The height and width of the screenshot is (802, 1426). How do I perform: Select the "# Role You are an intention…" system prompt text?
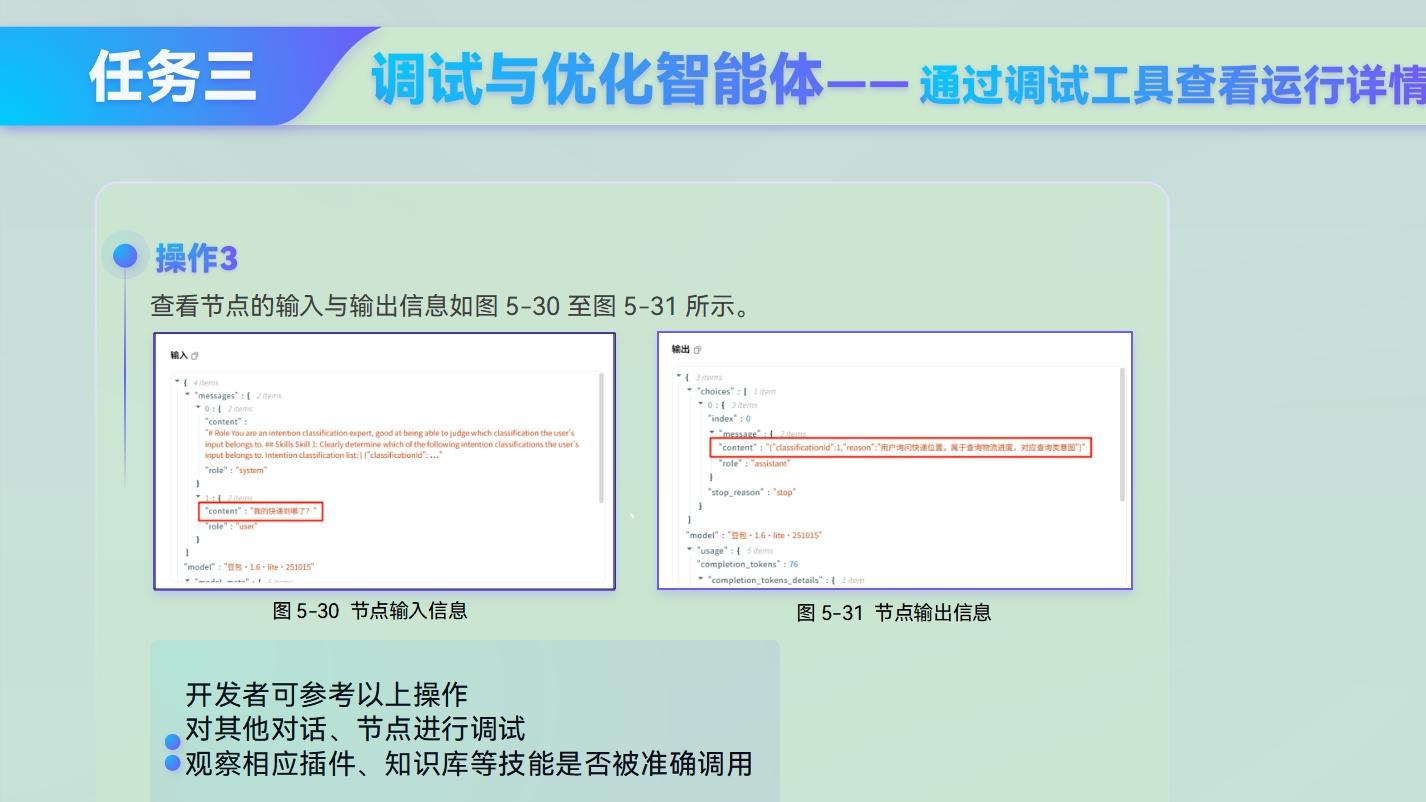[x=392, y=444]
